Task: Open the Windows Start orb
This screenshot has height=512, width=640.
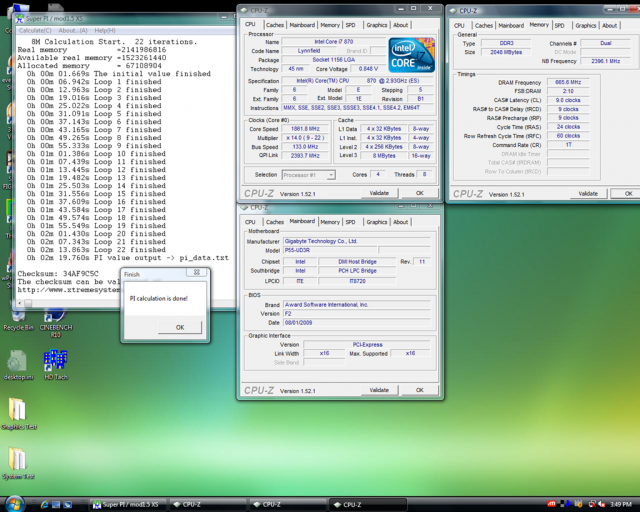Action: [15, 504]
